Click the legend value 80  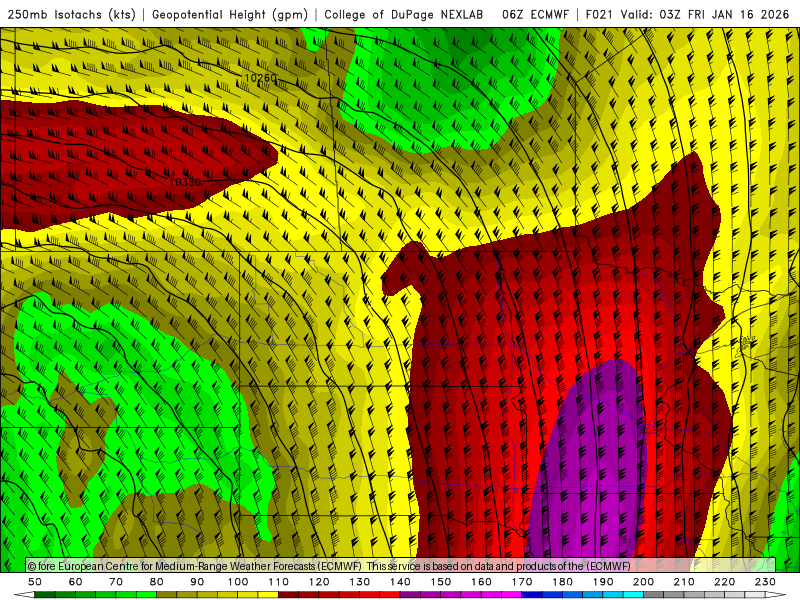coord(157,582)
